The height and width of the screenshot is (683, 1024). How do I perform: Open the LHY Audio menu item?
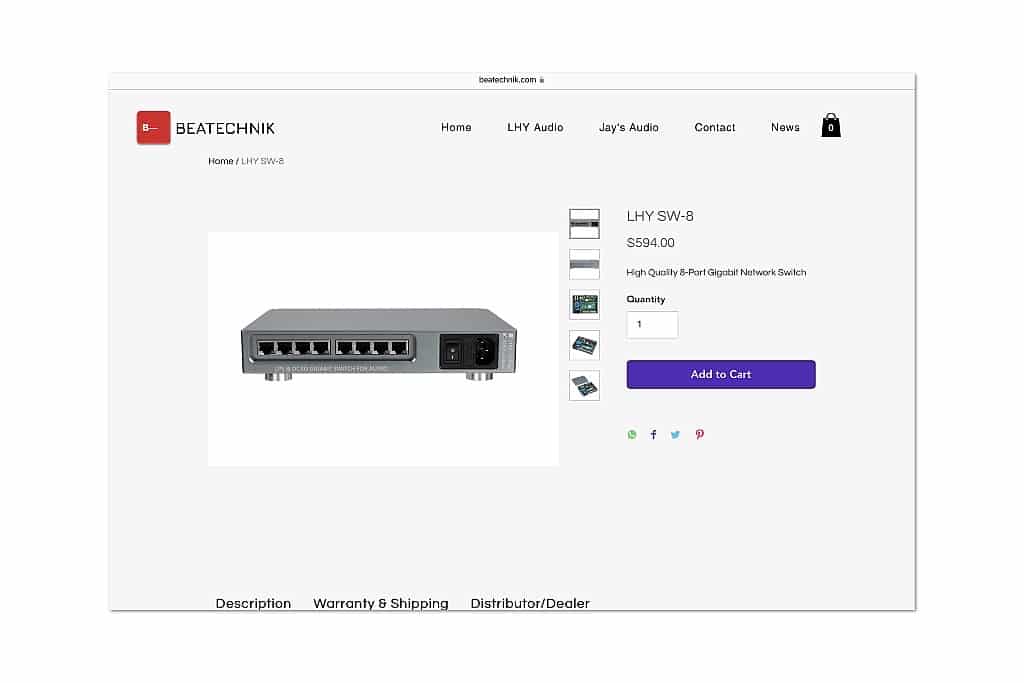click(535, 127)
